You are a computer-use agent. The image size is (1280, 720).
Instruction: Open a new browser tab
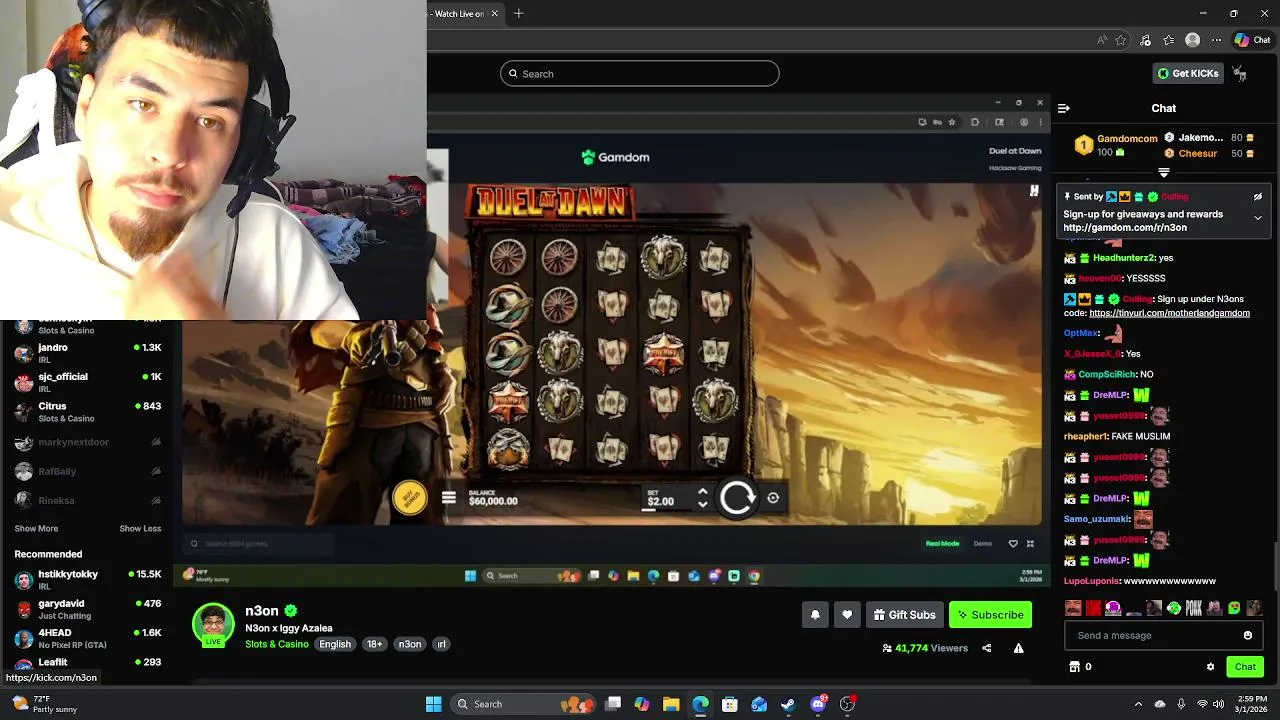[x=518, y=13]
